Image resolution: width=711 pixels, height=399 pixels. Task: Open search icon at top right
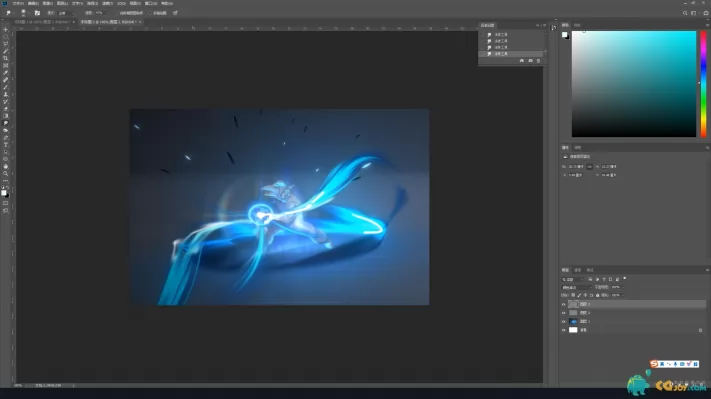pos(685,13)
